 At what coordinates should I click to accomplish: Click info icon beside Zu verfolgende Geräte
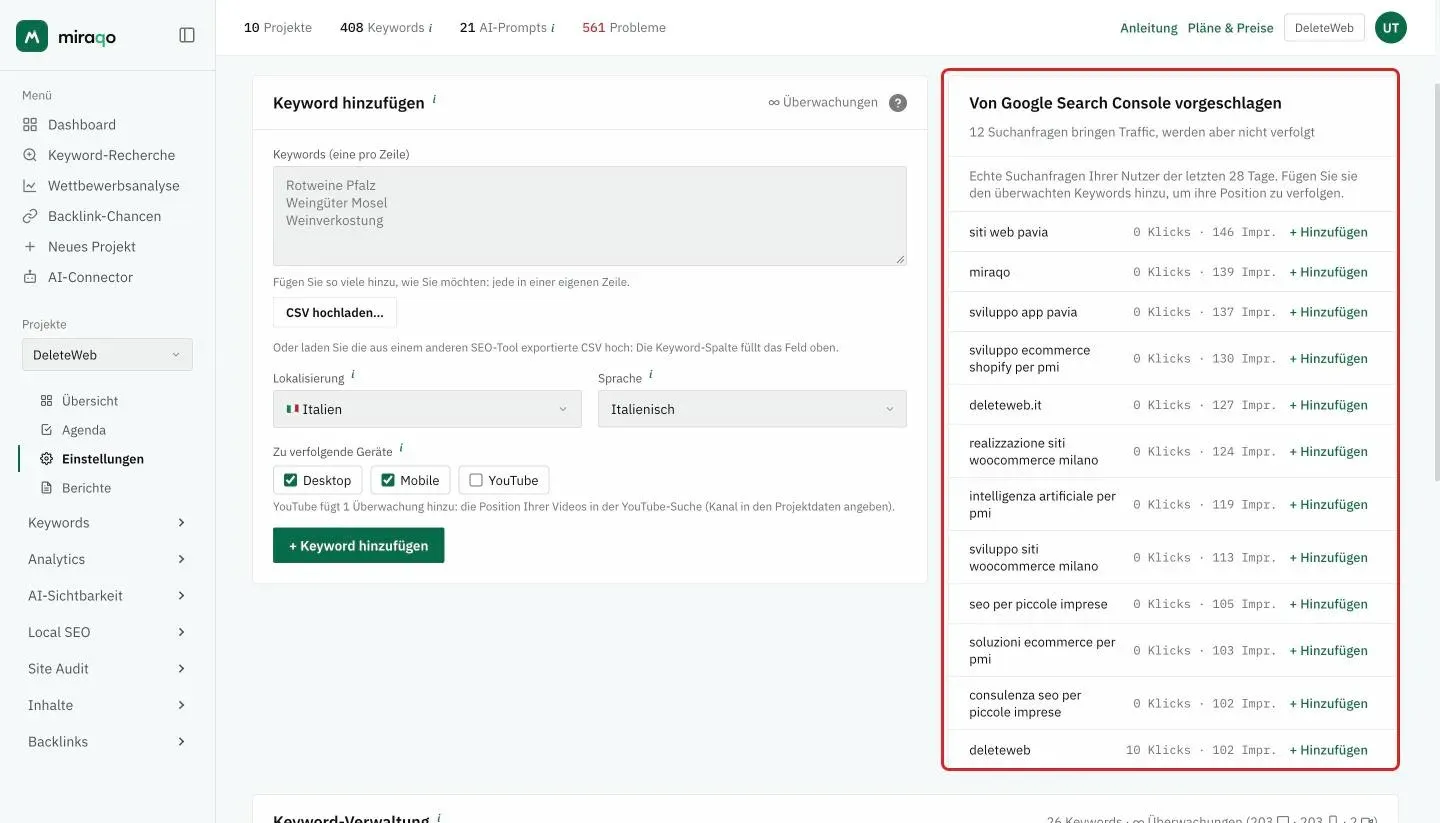pyautogui.click(x=402, y=448)
